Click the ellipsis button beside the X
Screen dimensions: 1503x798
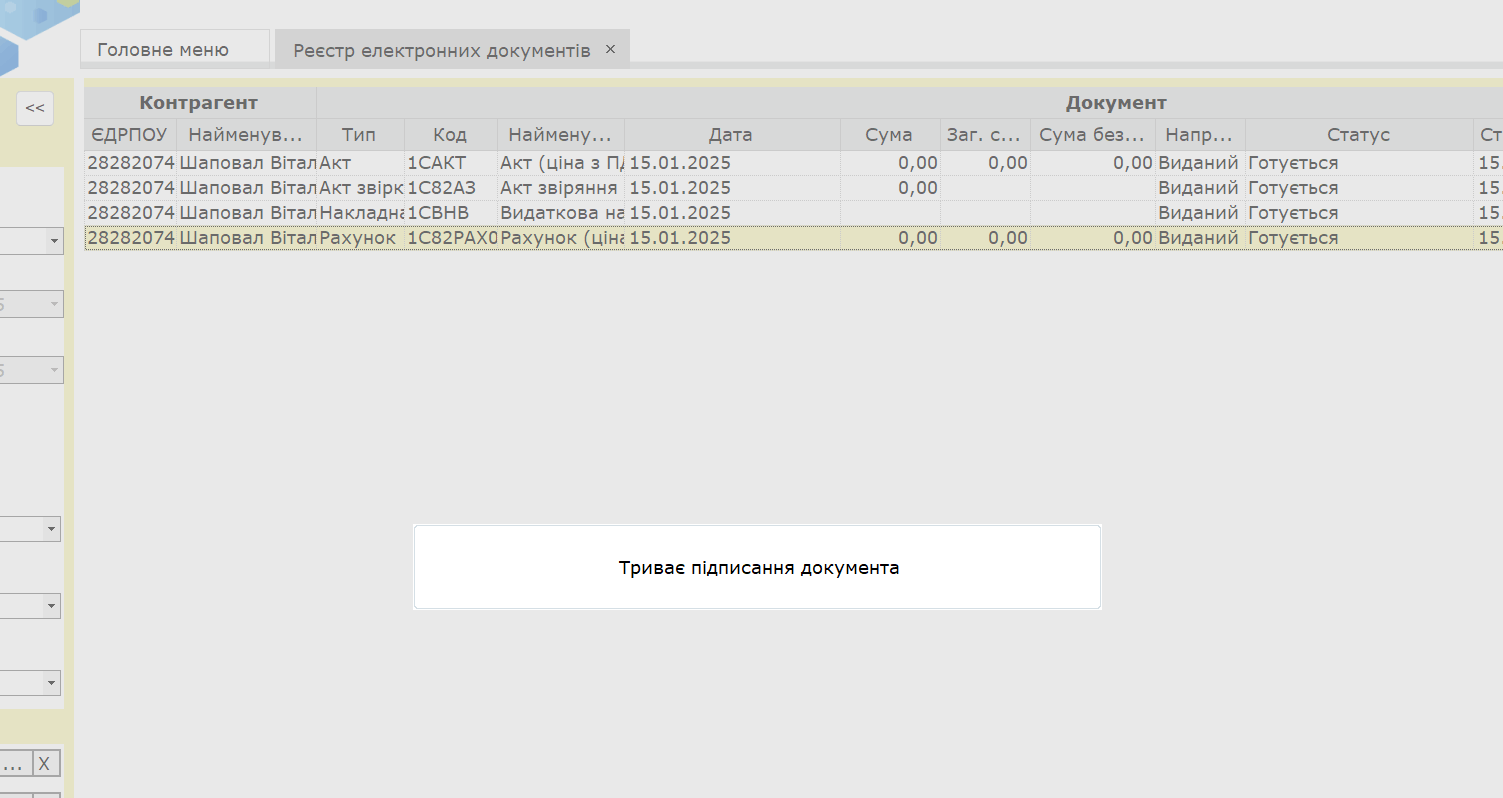15,764
